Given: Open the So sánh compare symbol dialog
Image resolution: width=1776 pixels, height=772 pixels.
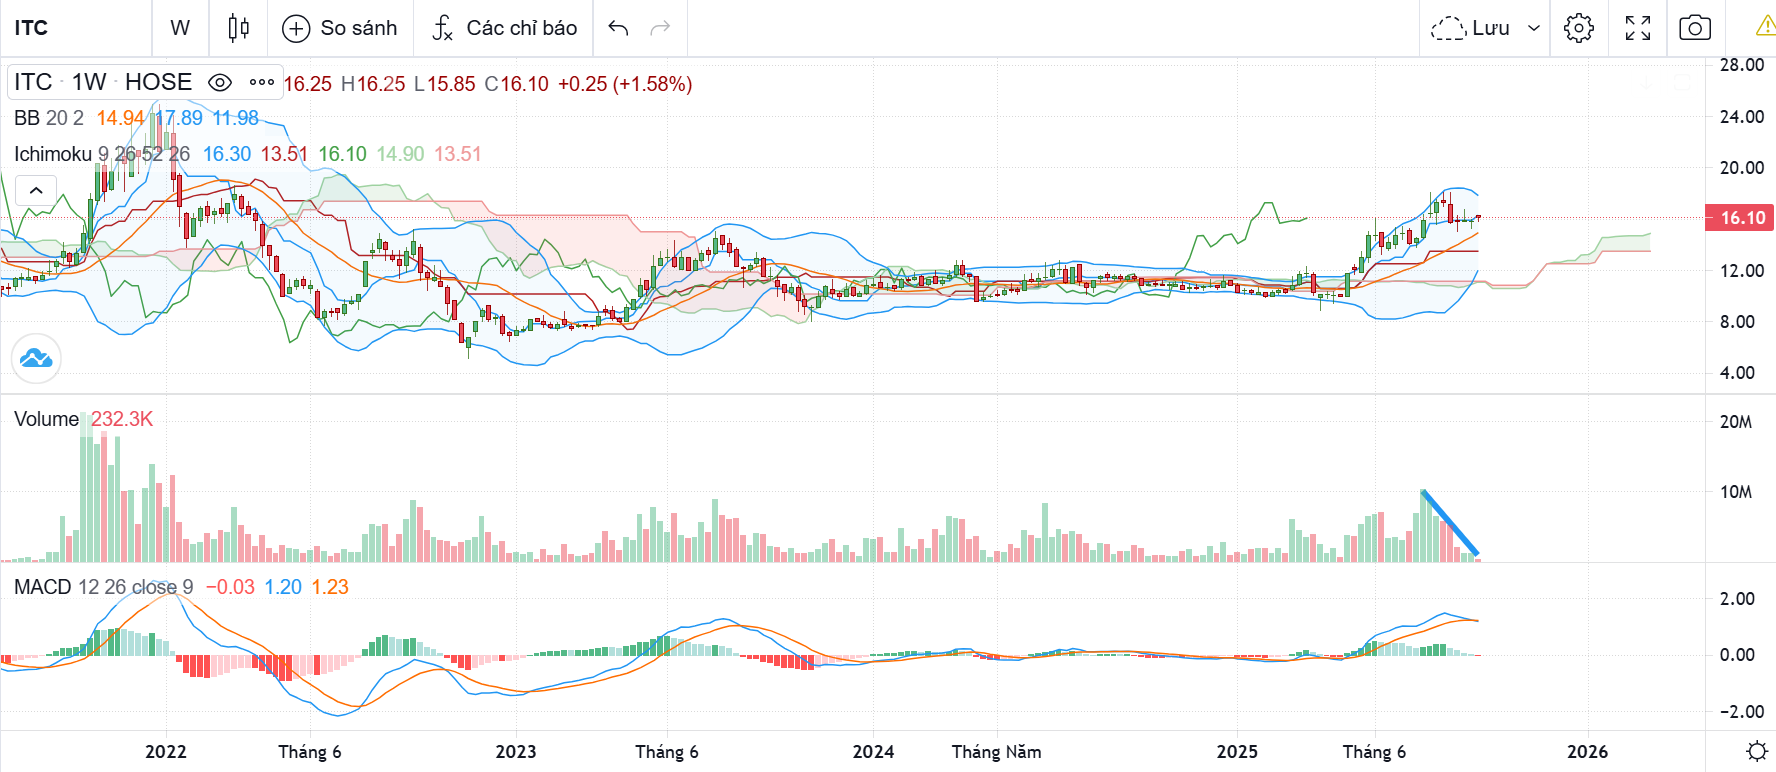Looking at the screenshot, I should (340, 28).
